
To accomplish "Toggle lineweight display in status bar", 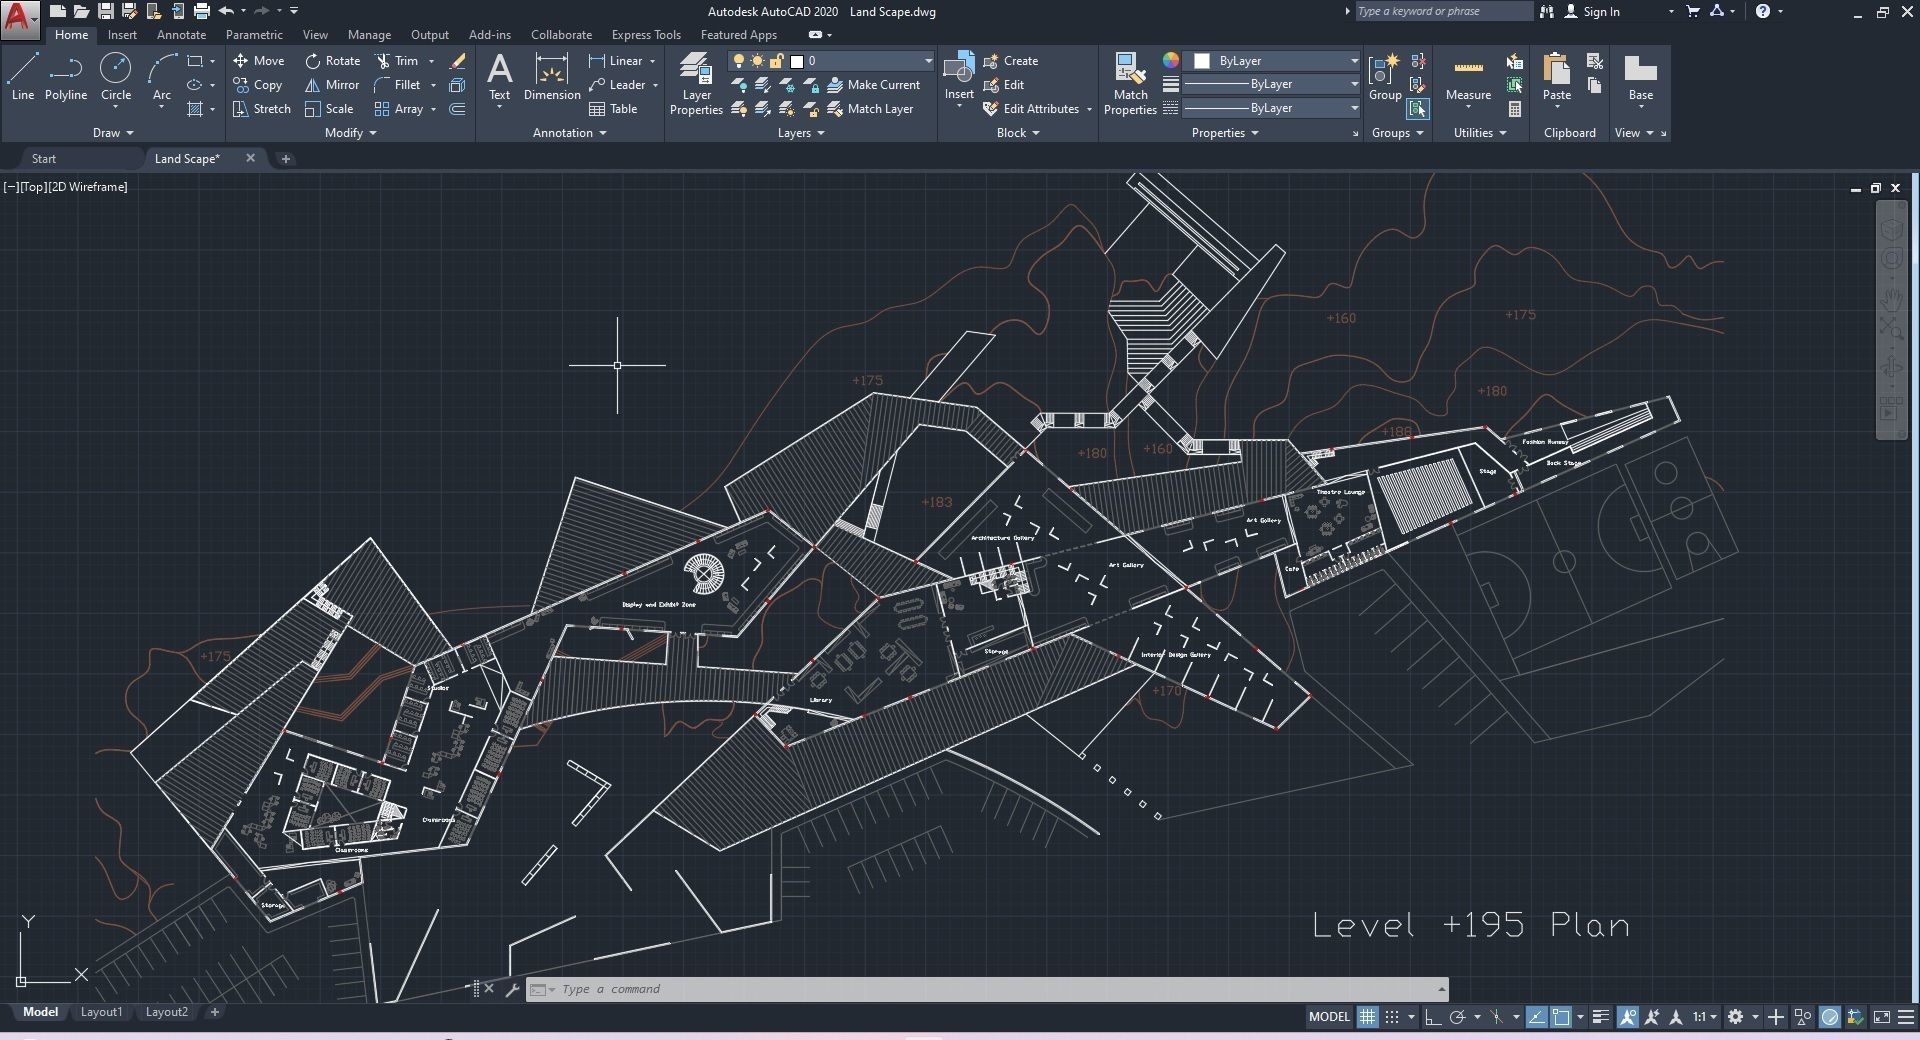I will pyautogui.click(x=1601, y=1017).
